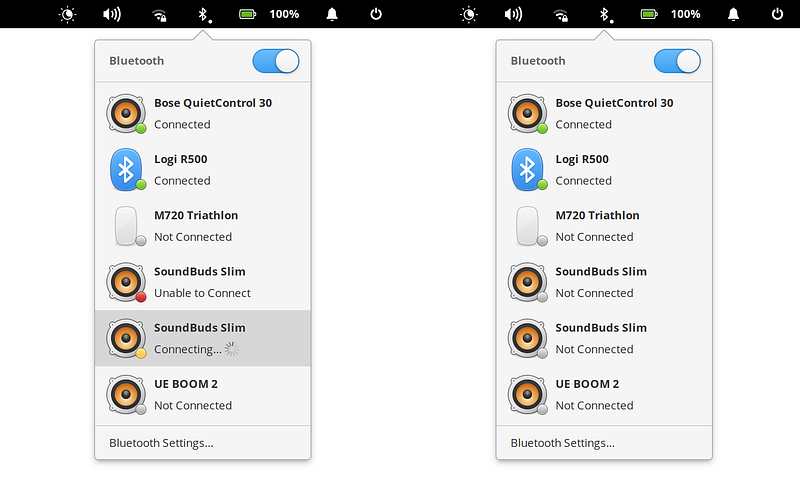Click 100% battery text in right panel
This screenshot has width=800, height=499.
click(686, 14)
